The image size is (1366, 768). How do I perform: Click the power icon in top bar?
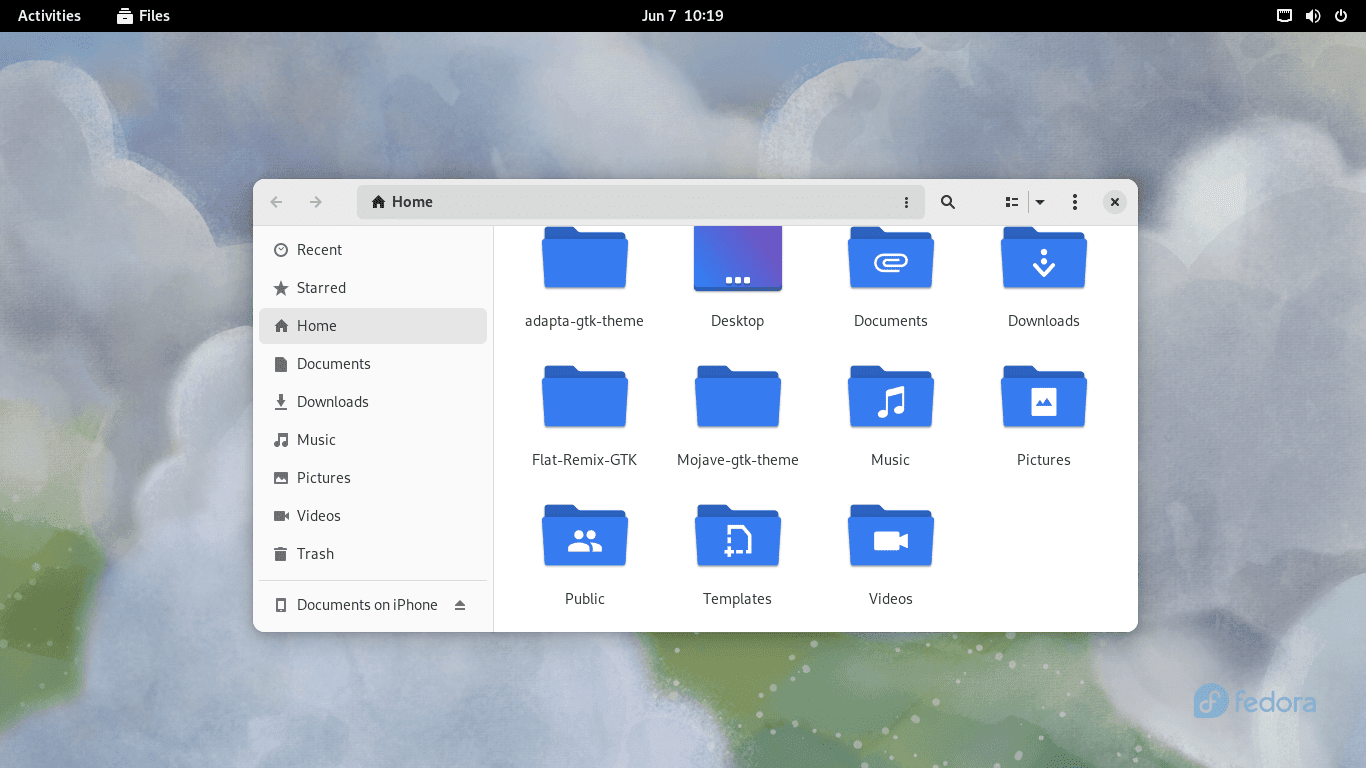tap(1341, 16)
